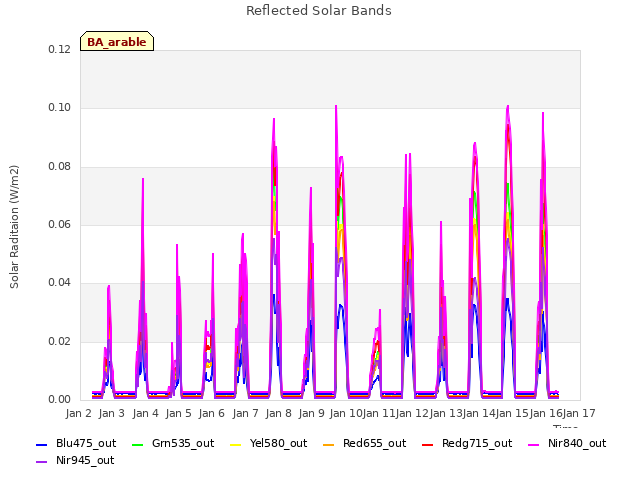Click the 0.06 y-axis tick label

pos(60,224)
